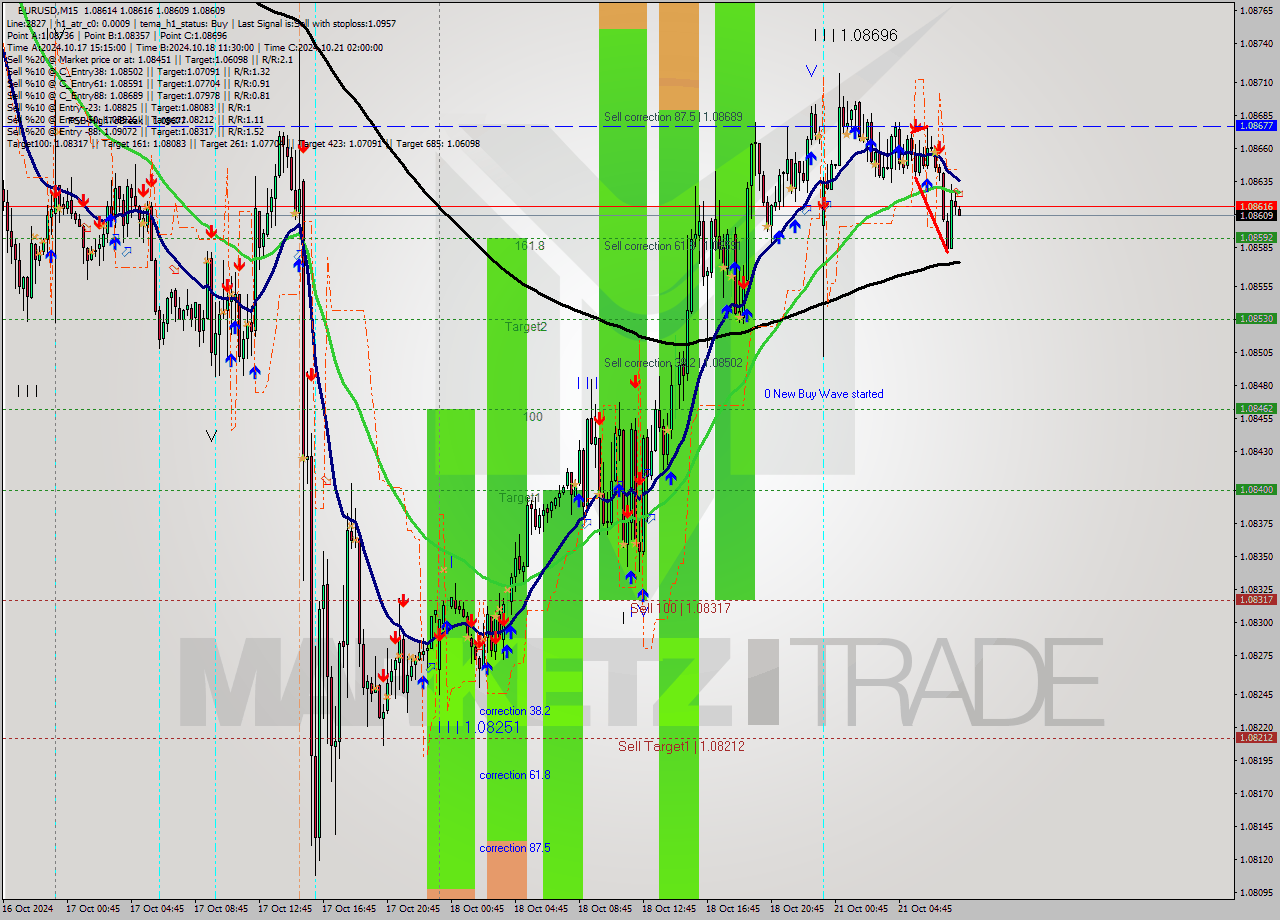Click the 'correction 38.2' label

click(x=515, y=711)
